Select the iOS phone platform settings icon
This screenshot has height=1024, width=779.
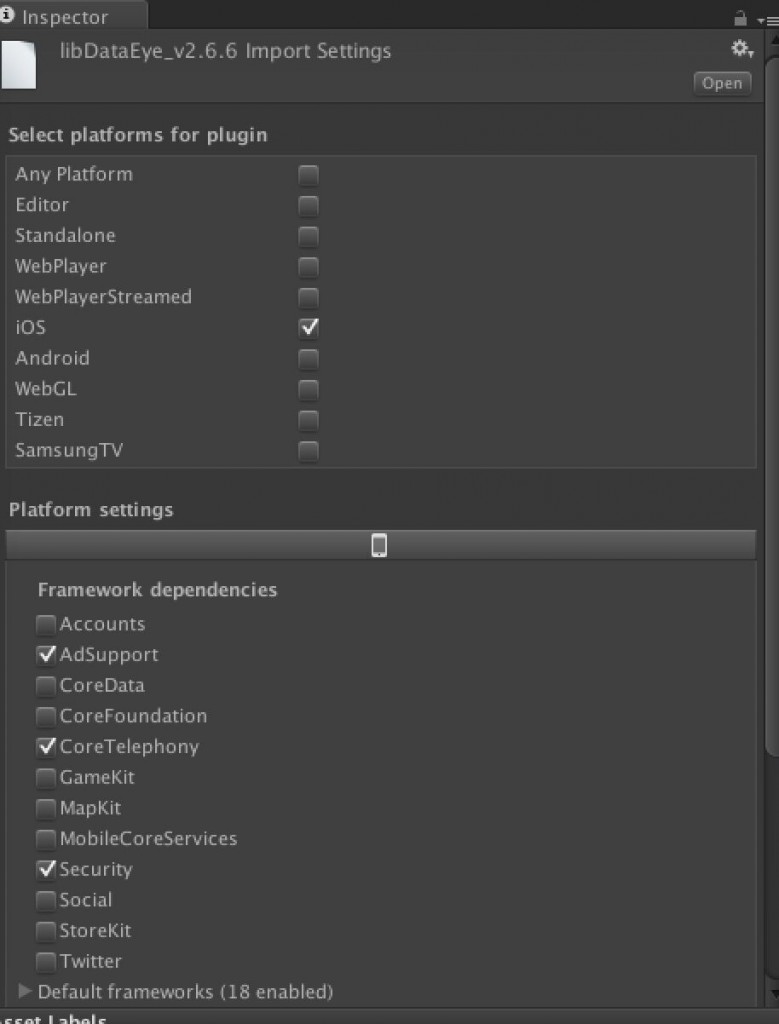coord(379,545)
